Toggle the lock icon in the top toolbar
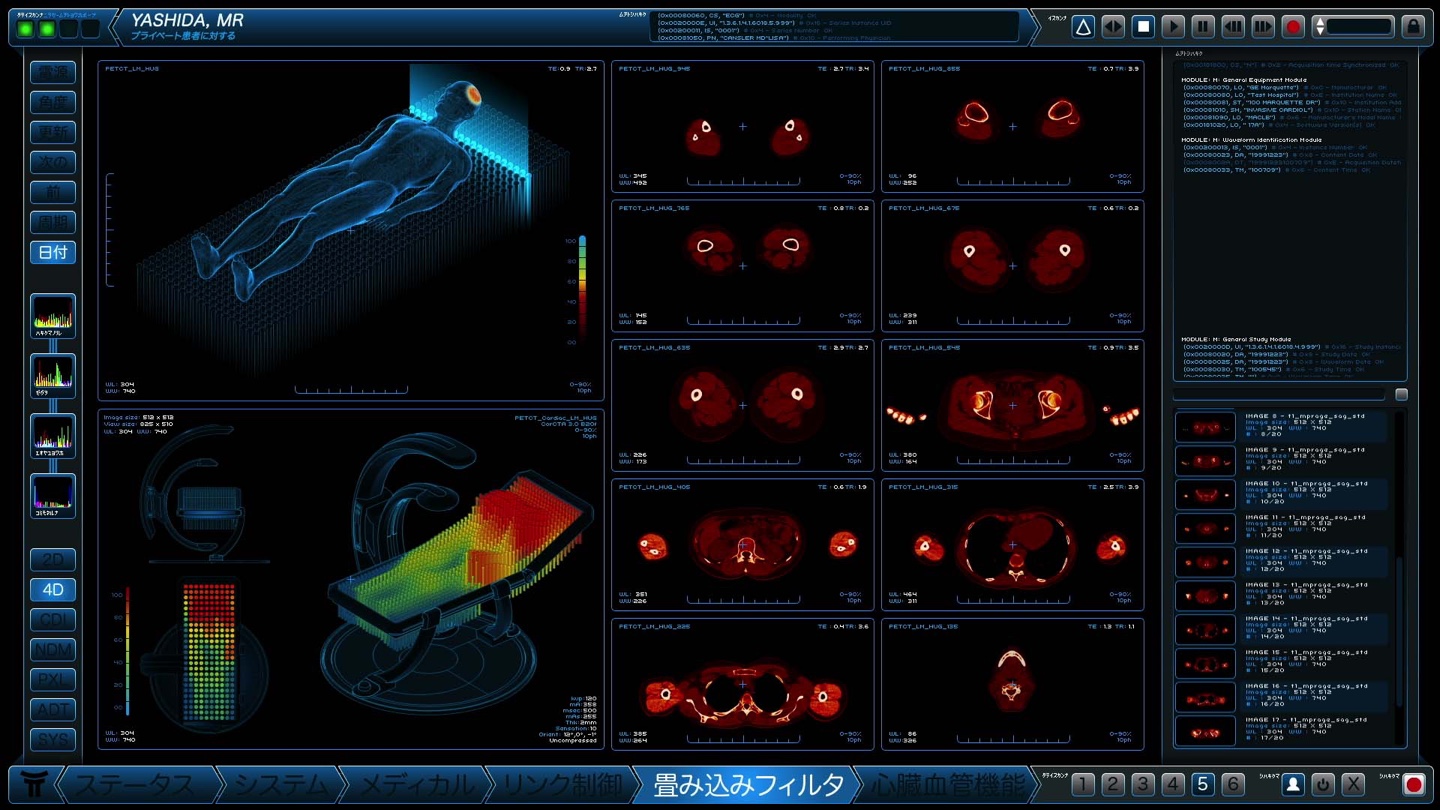The height and width of the screenshot is (810, 1440). tap(1413, 26)
